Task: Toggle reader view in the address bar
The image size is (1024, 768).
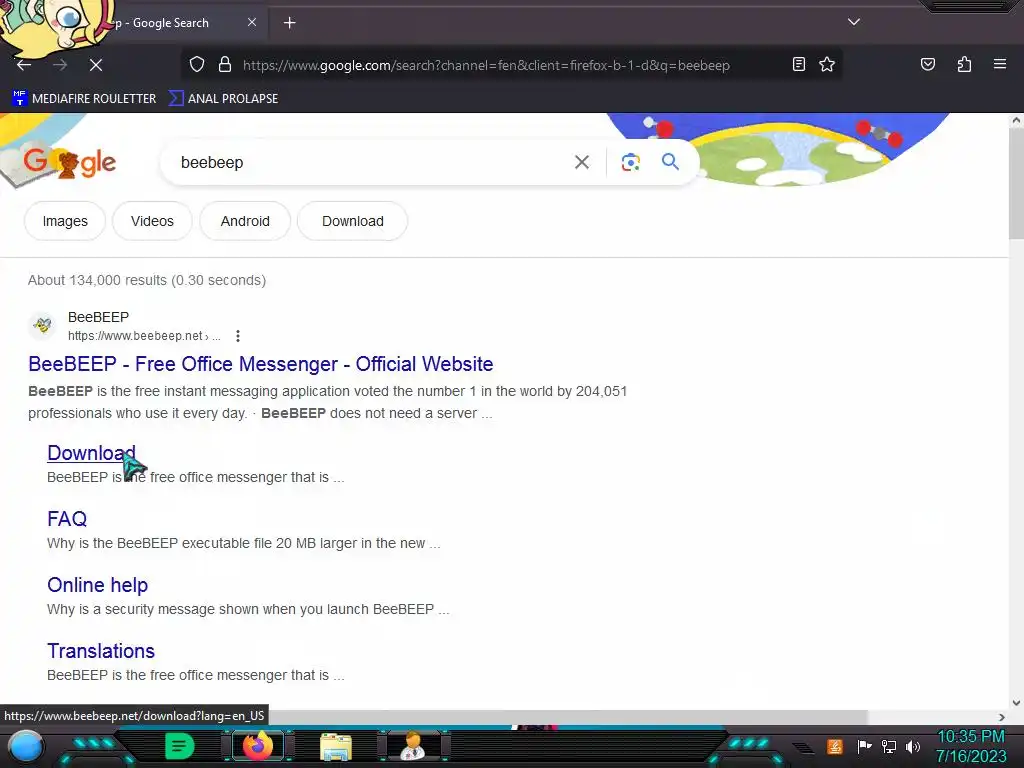Action: click(x=798, y=65)
